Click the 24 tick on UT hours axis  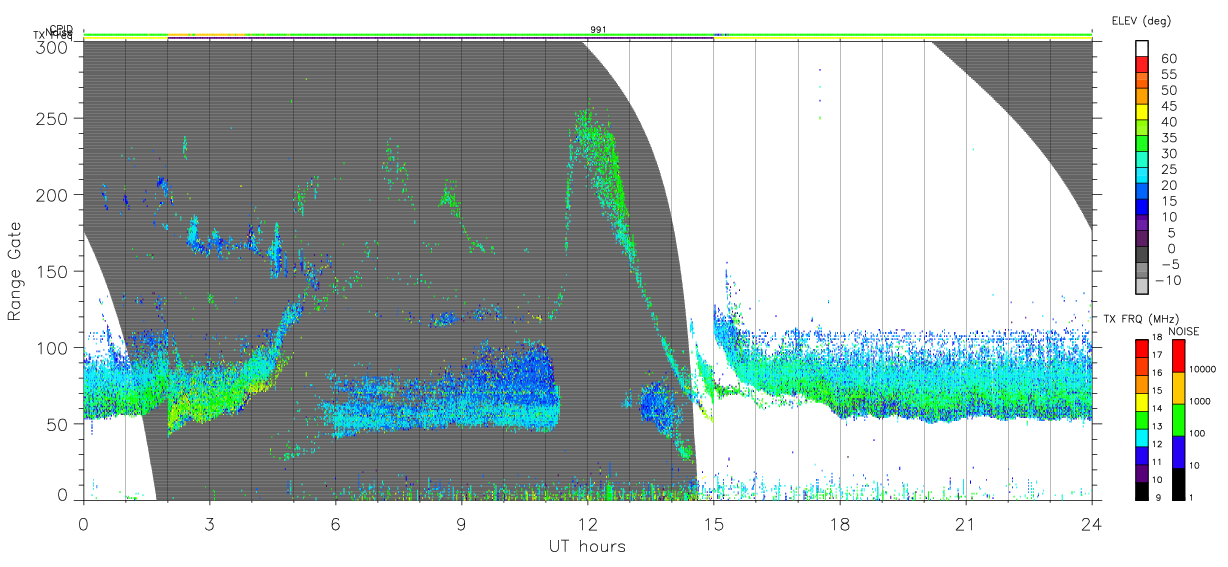coord(1091,524)
